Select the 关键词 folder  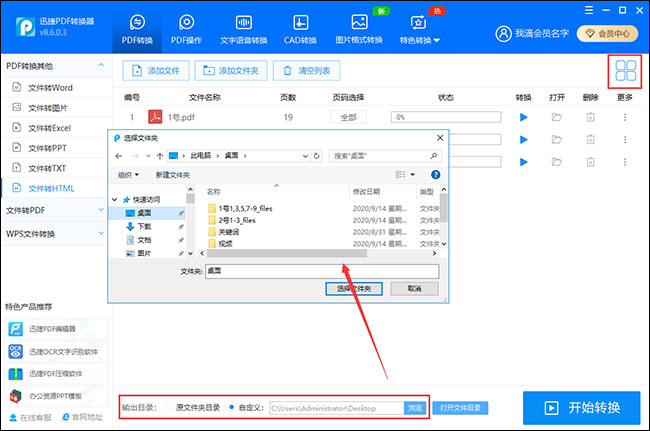(x=228, y=232)
